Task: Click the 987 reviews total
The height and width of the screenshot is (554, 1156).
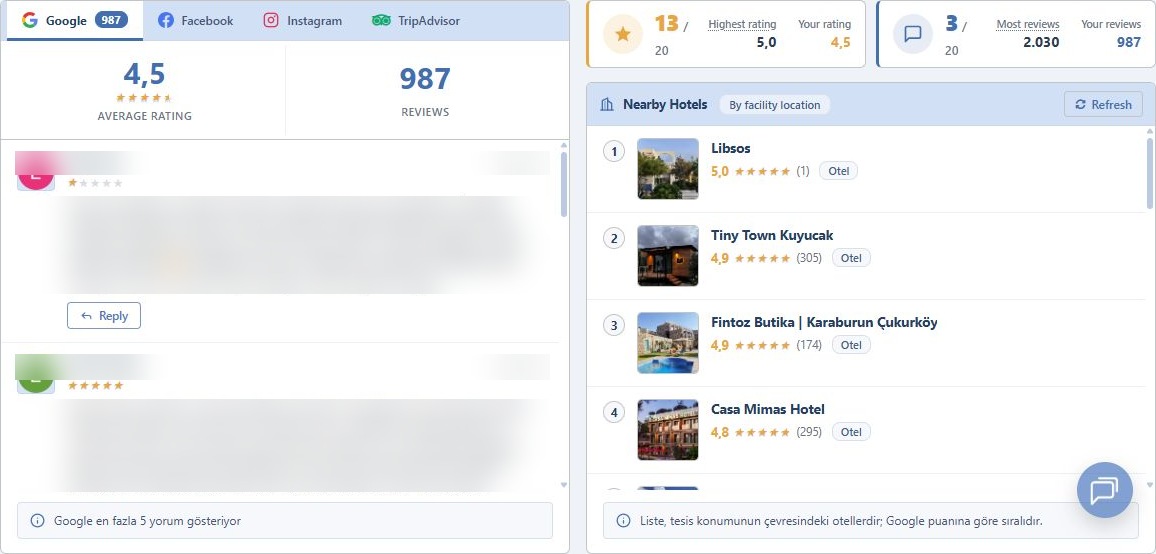Action: click(425, 79)
